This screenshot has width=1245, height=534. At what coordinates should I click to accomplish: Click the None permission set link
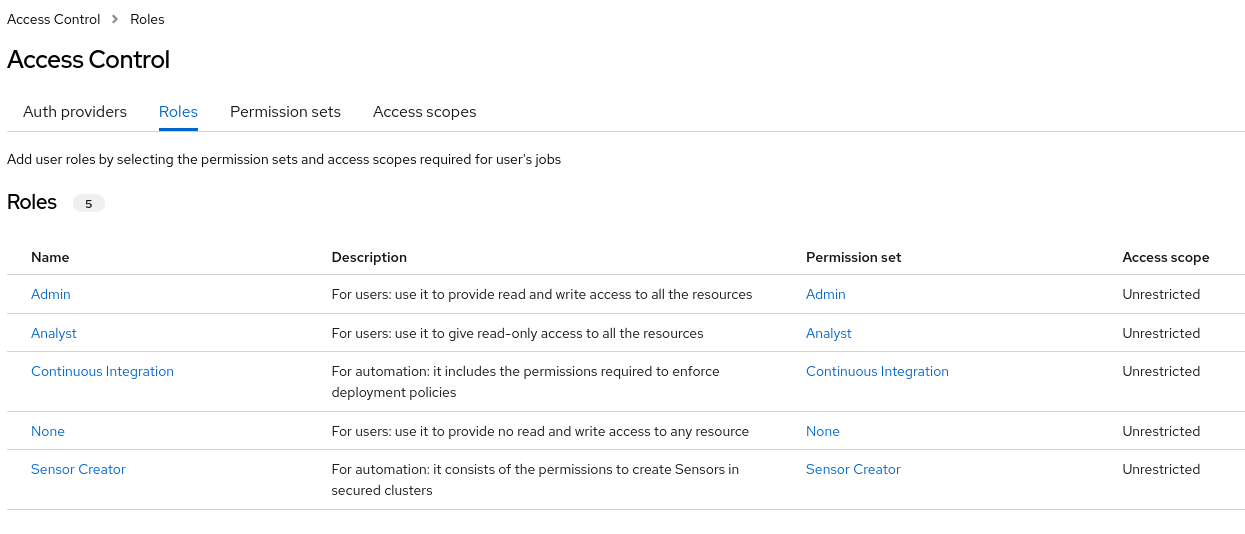[x=822, y=431]
